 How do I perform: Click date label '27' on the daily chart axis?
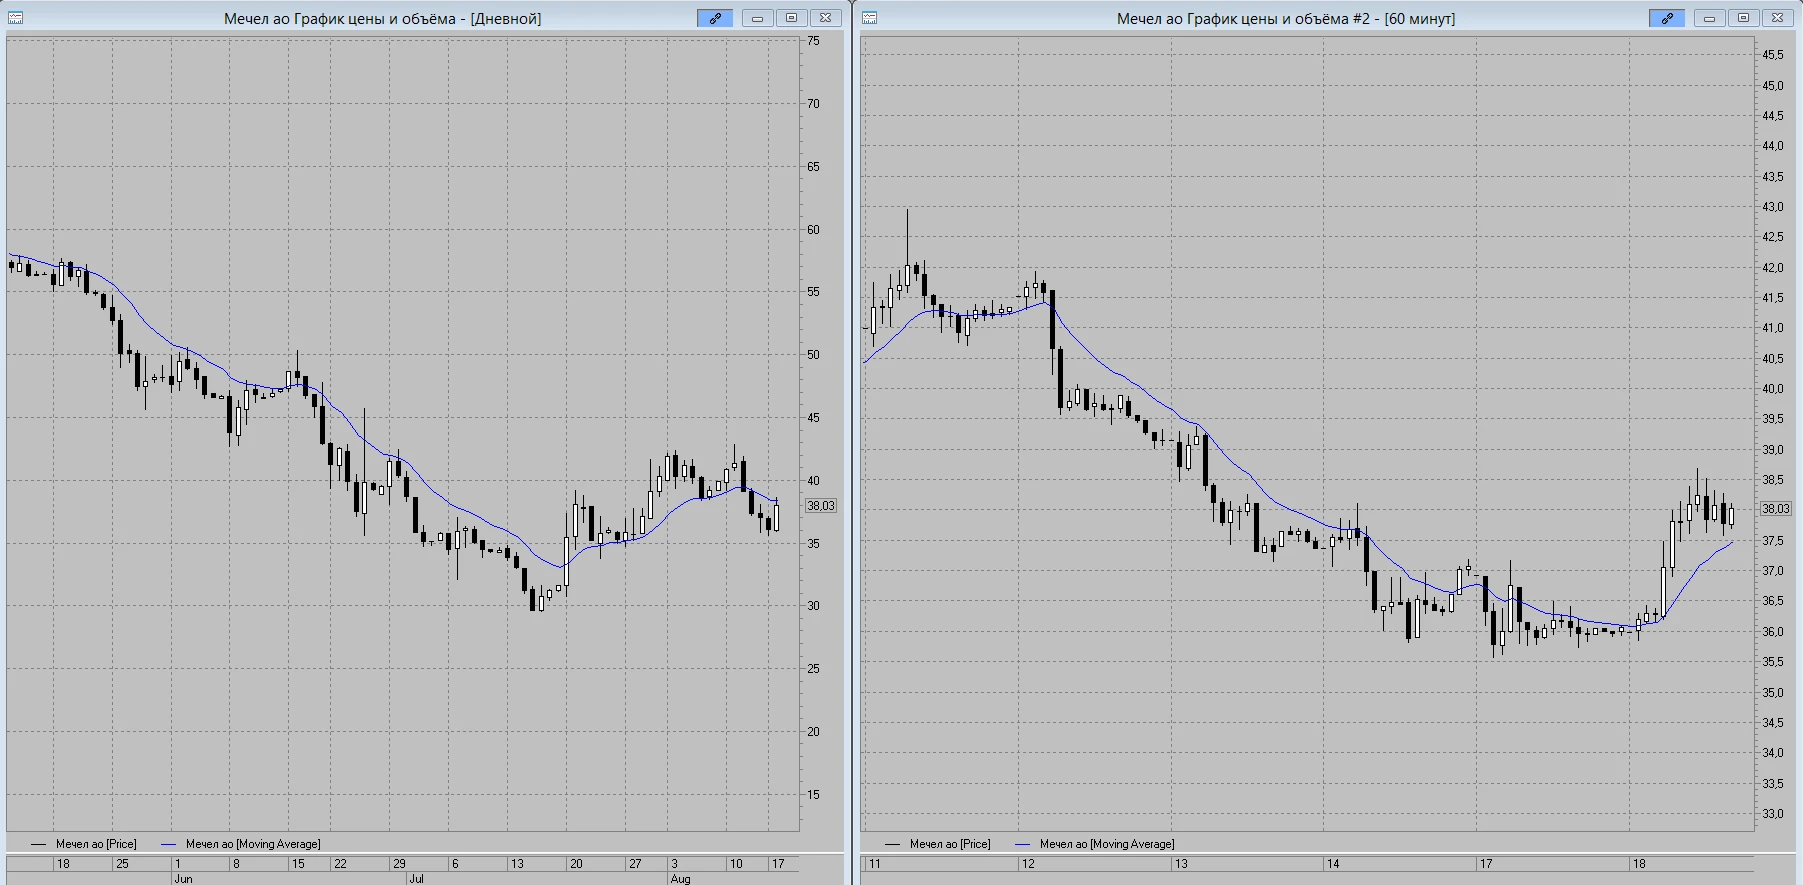(635, 864)
